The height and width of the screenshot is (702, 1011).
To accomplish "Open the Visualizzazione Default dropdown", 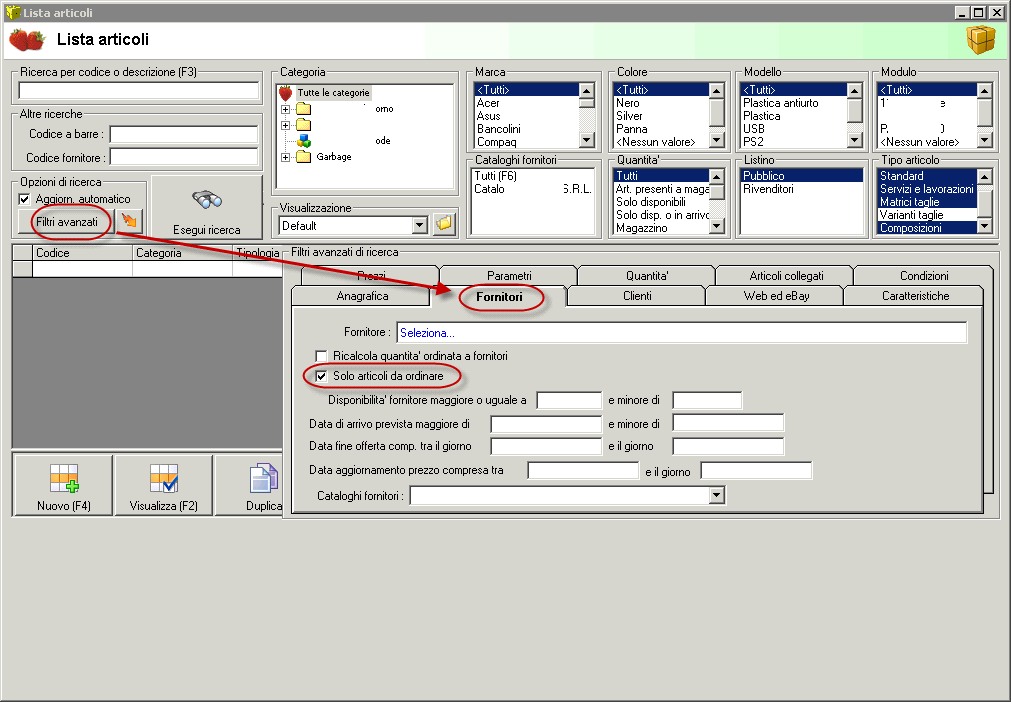I will point(420,226).
